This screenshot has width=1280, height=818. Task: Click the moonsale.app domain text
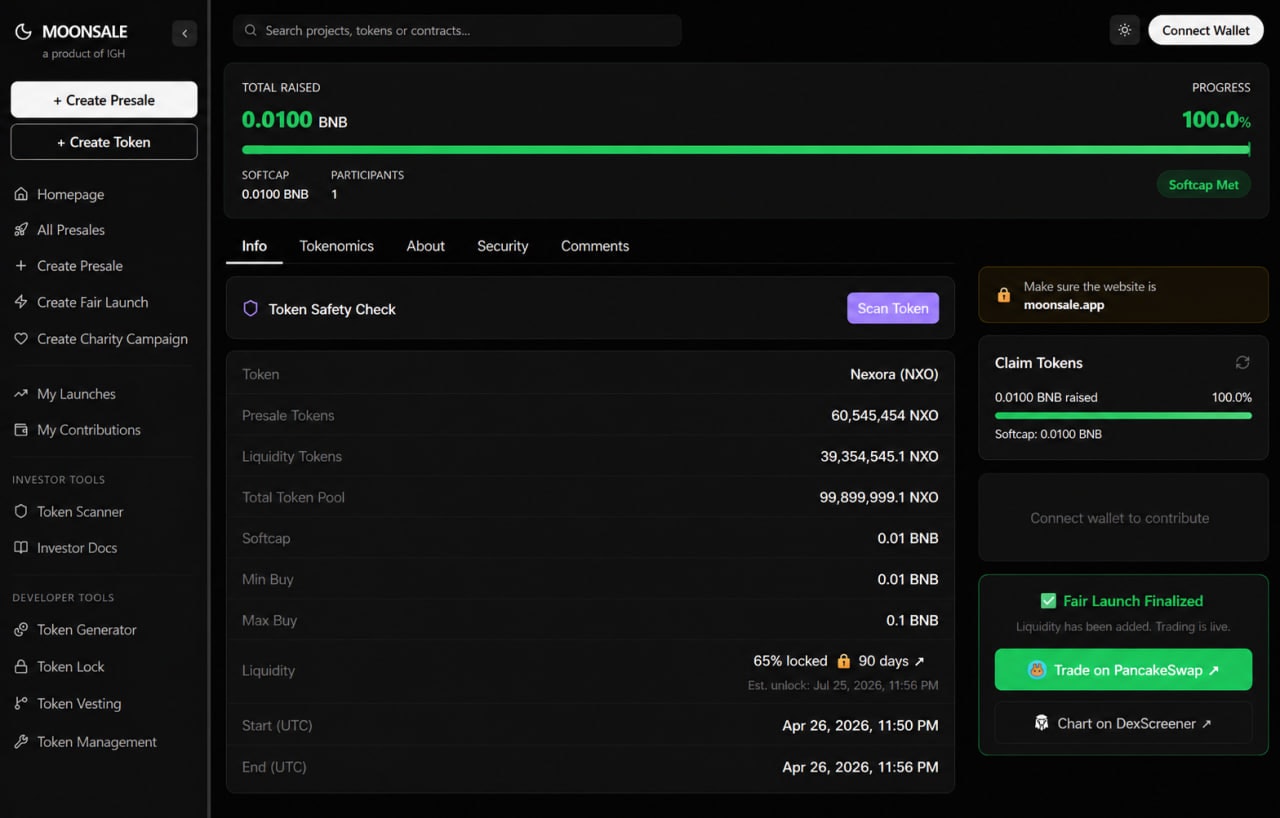[x=1064, y=305]
